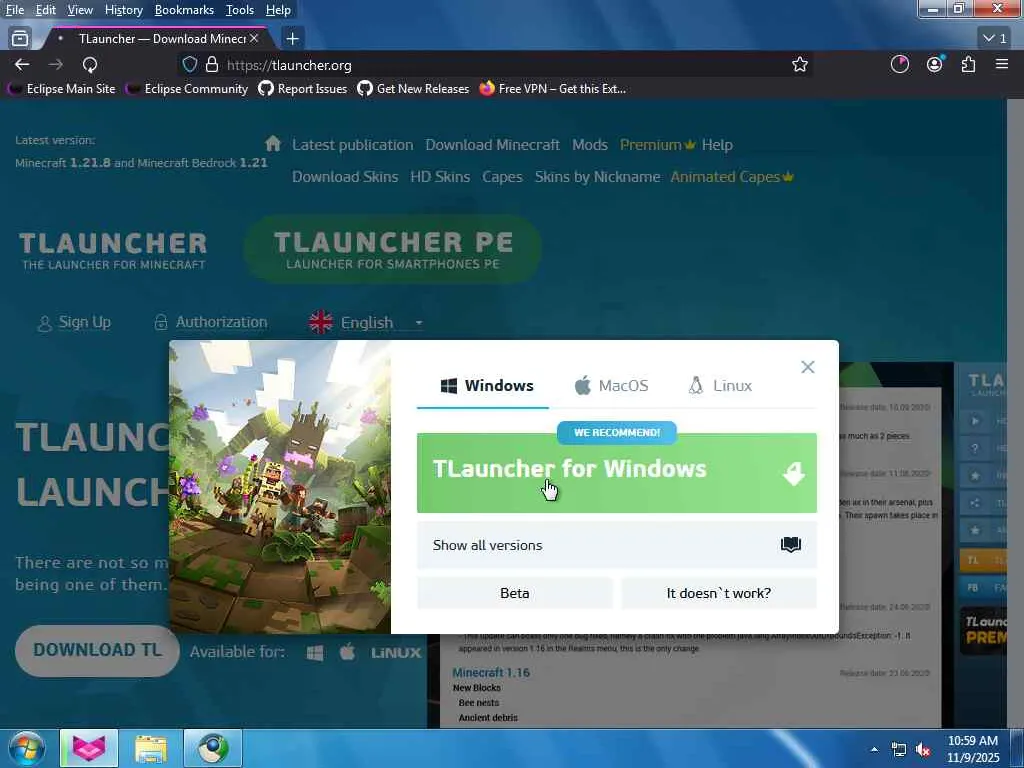Open the pink browser taskbar icon

(89, 748)
